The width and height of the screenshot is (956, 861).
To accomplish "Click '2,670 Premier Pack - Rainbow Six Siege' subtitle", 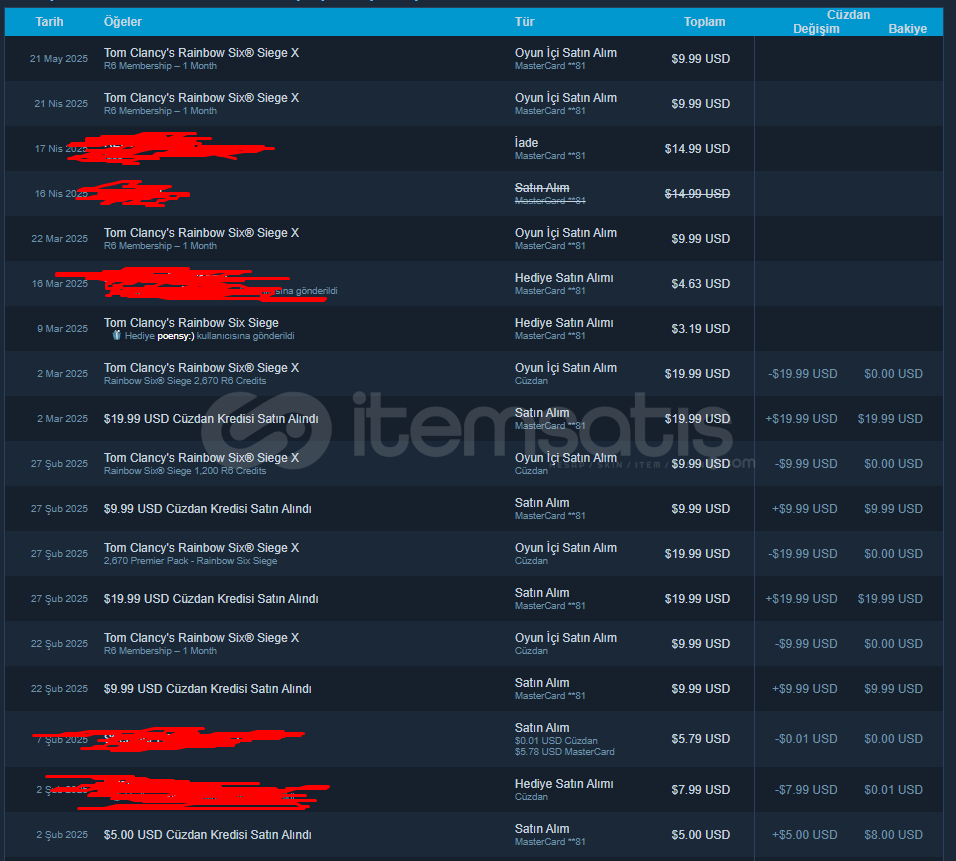I will (190, 561).
